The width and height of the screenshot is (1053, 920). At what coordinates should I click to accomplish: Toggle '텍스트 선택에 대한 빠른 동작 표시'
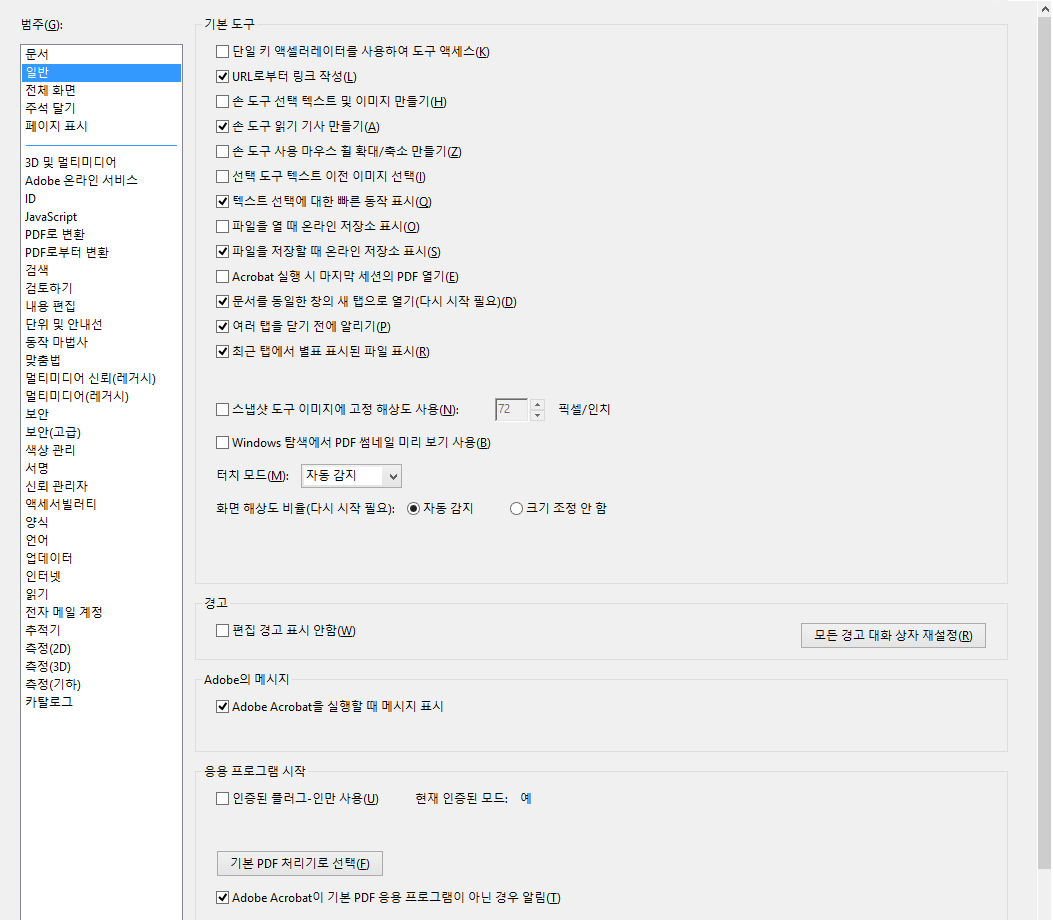[222, 201]
